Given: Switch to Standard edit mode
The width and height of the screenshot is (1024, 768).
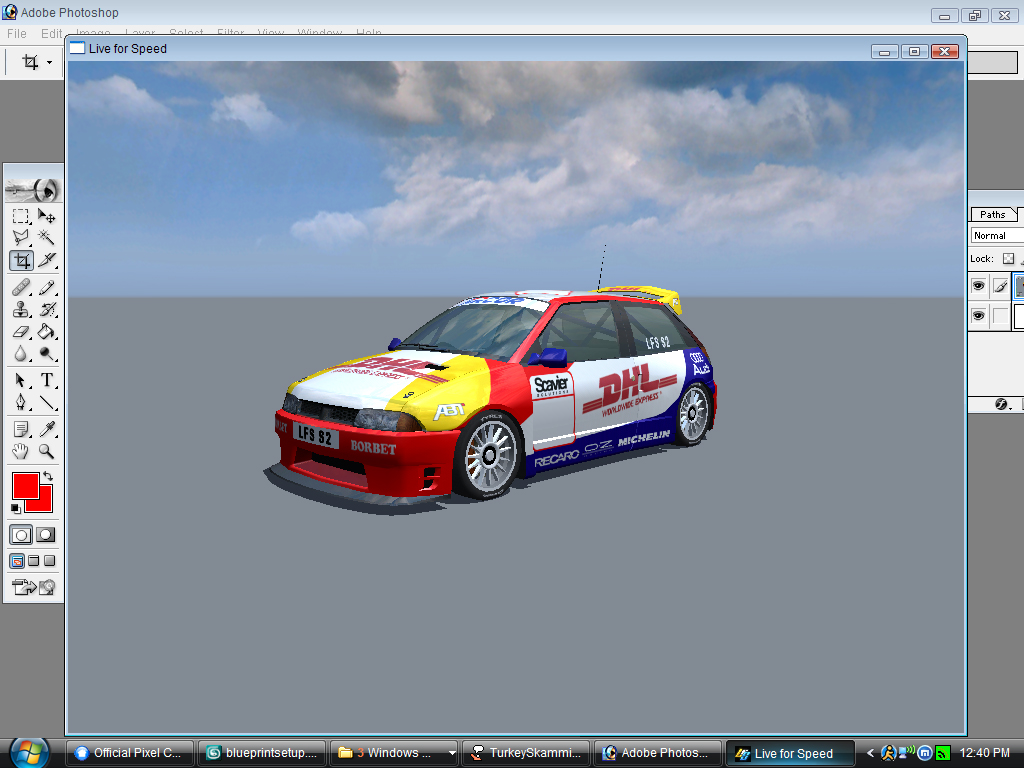Looking at the screenshot, I should click(21, 536).
